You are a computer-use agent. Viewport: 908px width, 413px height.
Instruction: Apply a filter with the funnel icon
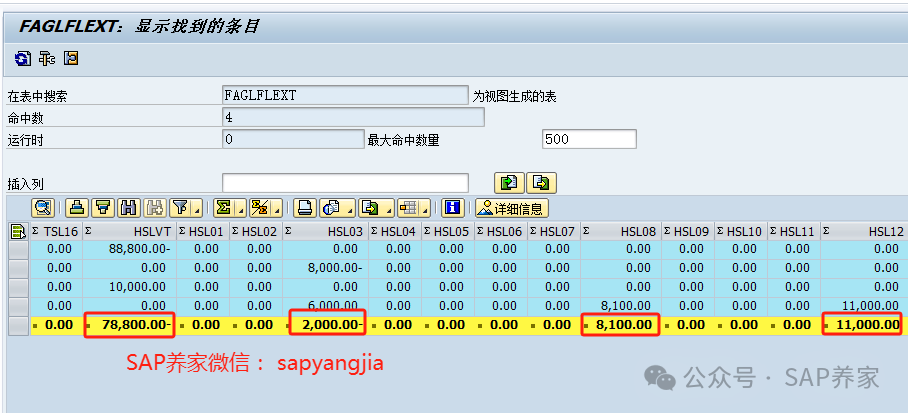click(x=181, y=207)
